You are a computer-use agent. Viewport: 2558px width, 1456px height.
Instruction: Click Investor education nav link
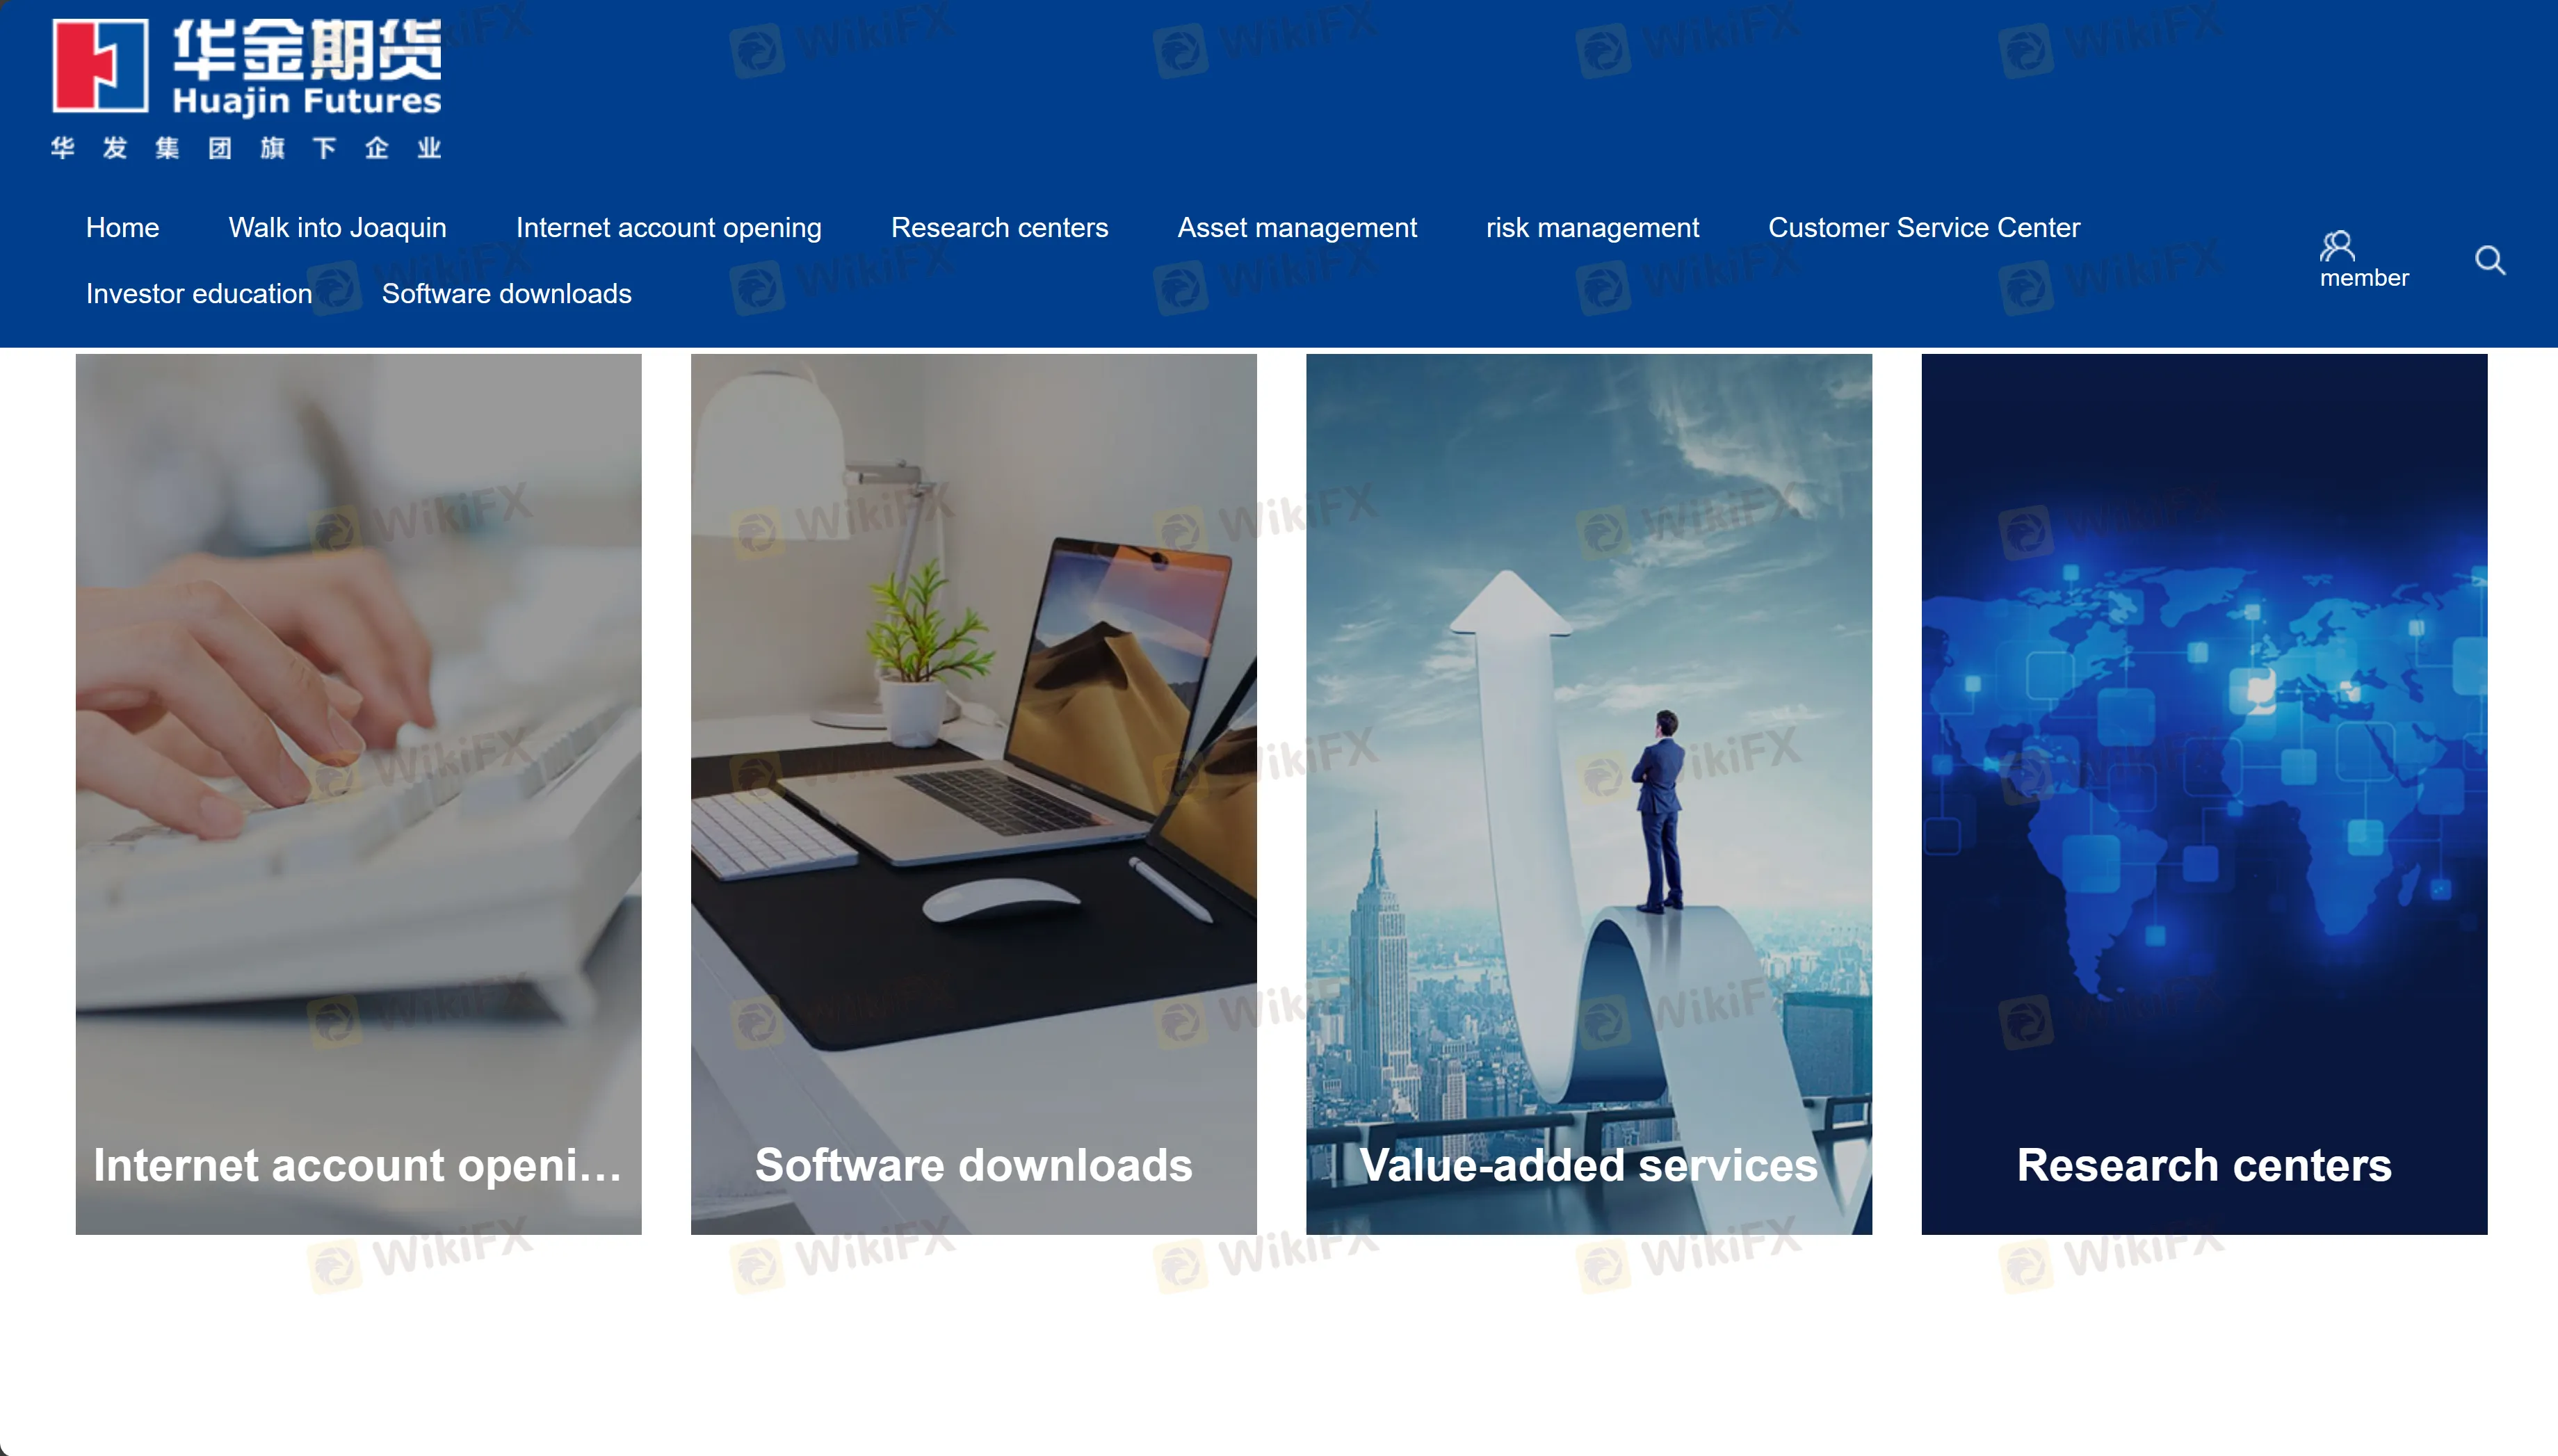point(199,294)
